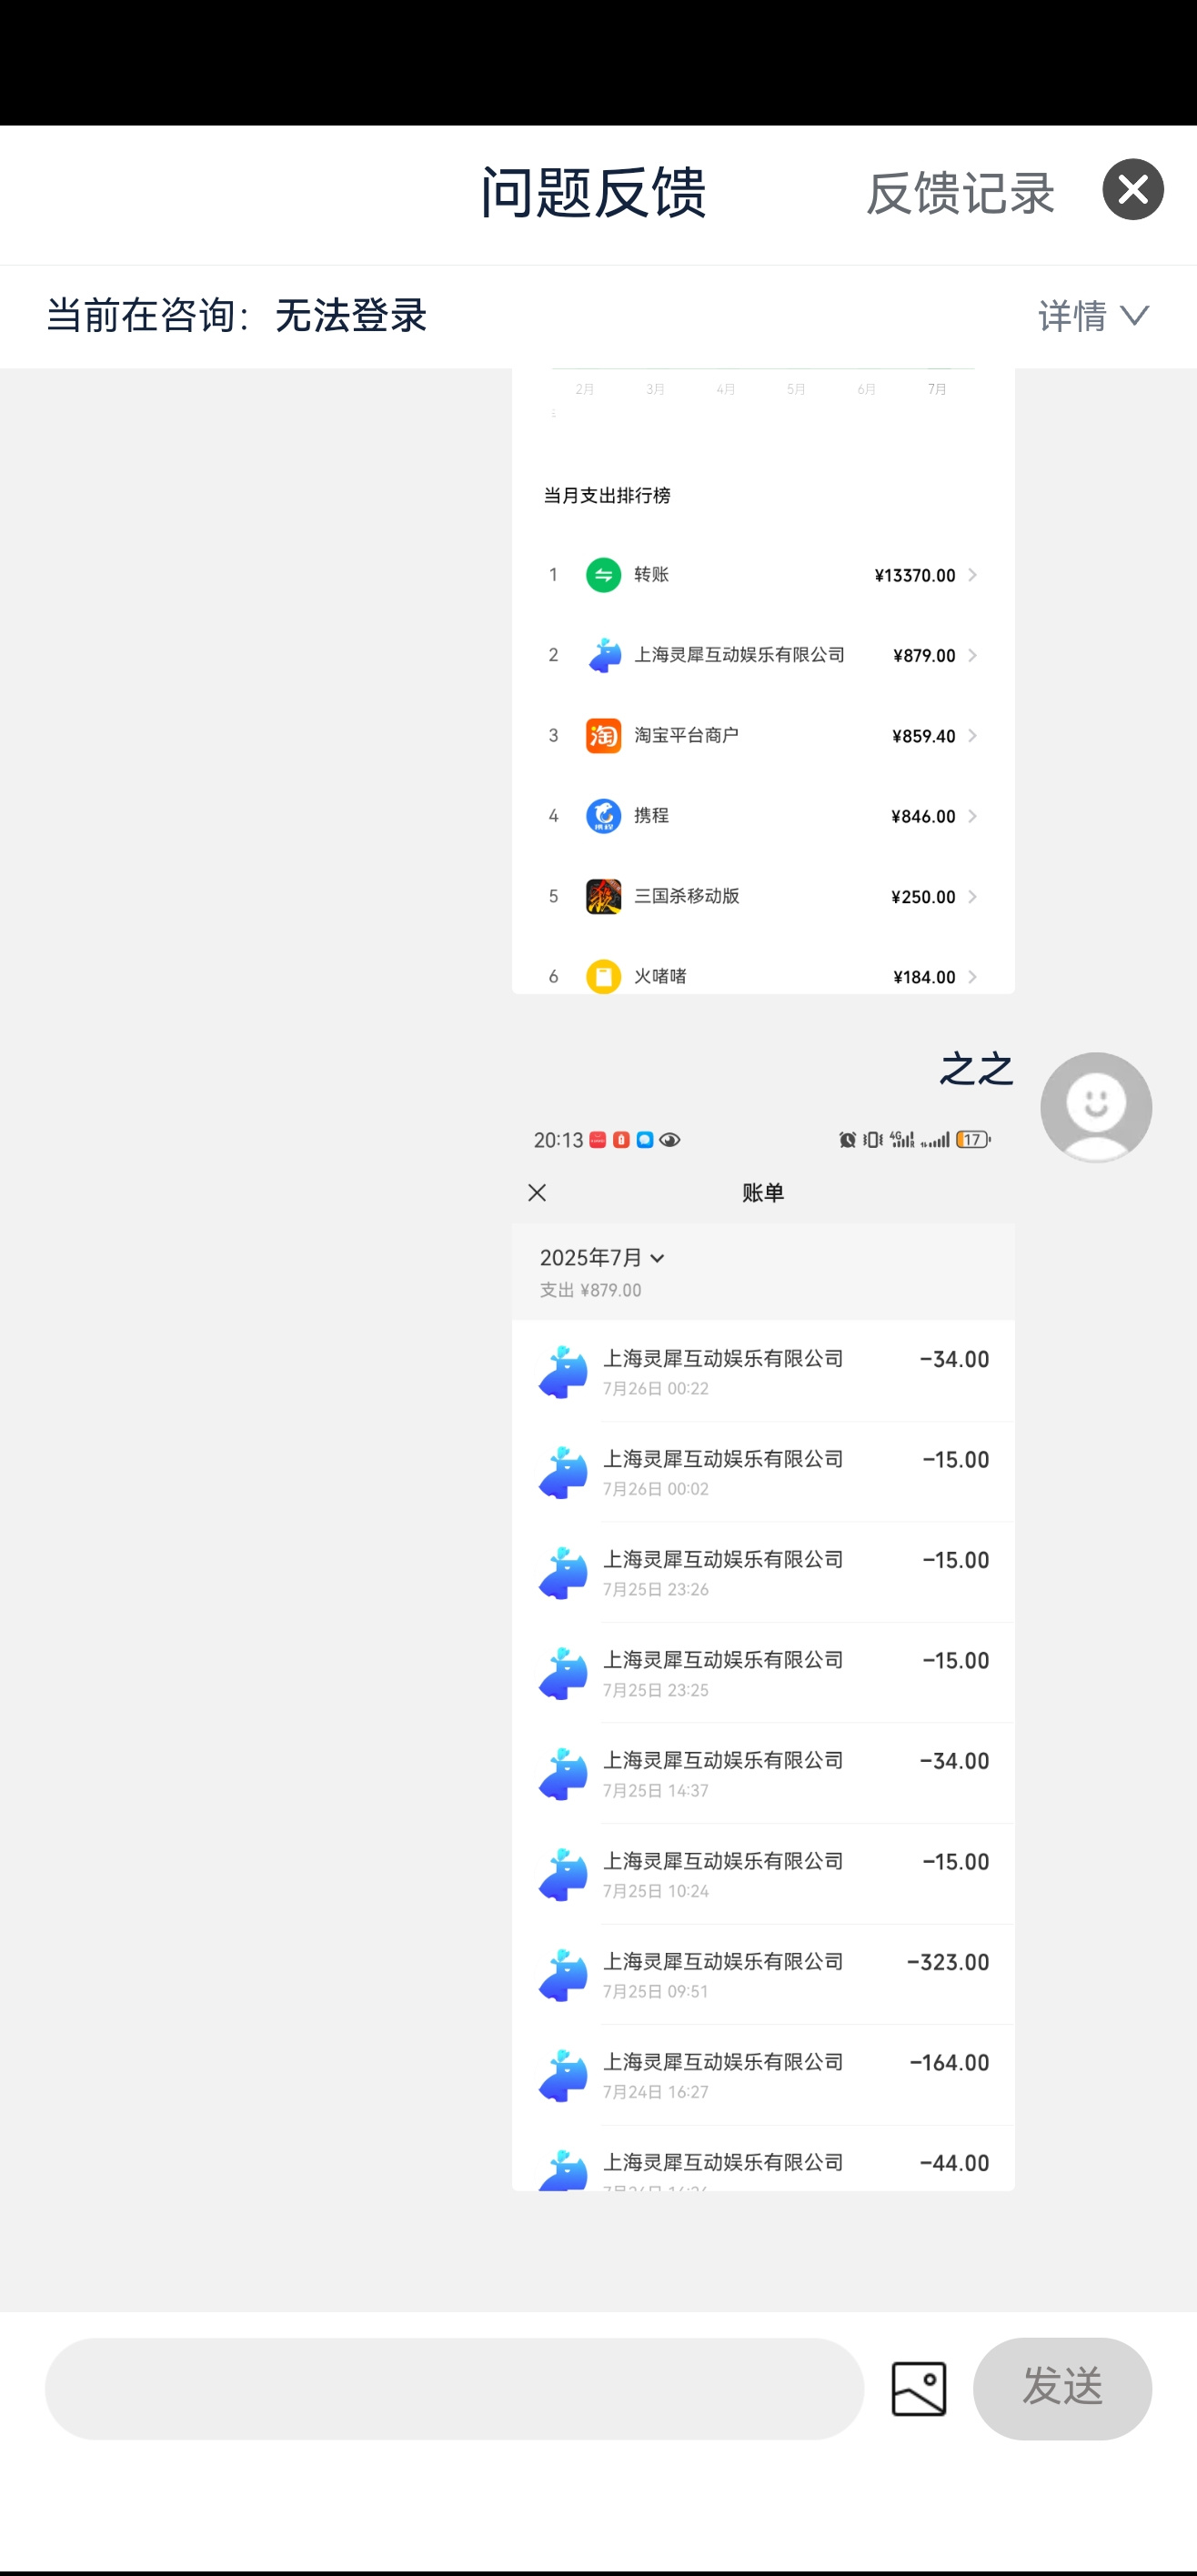This screenshot has width=1197, height=2576.
Task: Select the -323.00 transaction amount
Action: [x=947, y=1962]
